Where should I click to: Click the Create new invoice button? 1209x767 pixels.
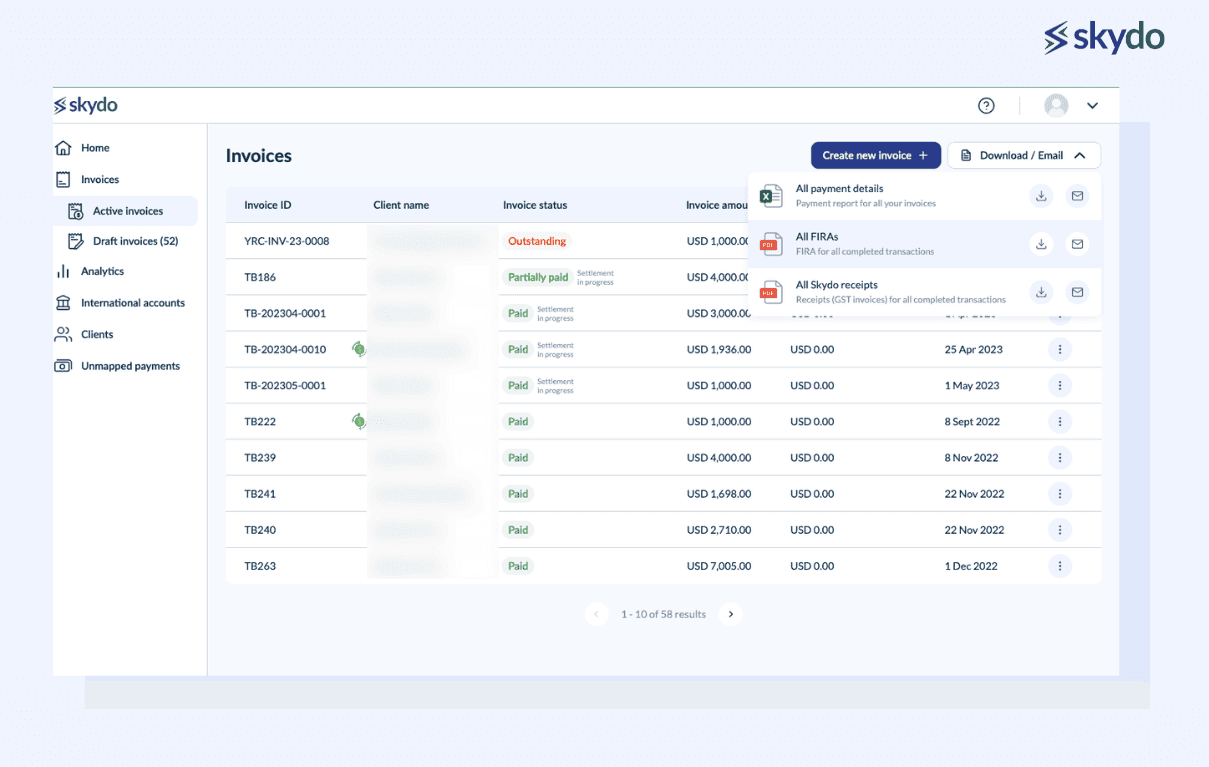(x=875, y=155)
